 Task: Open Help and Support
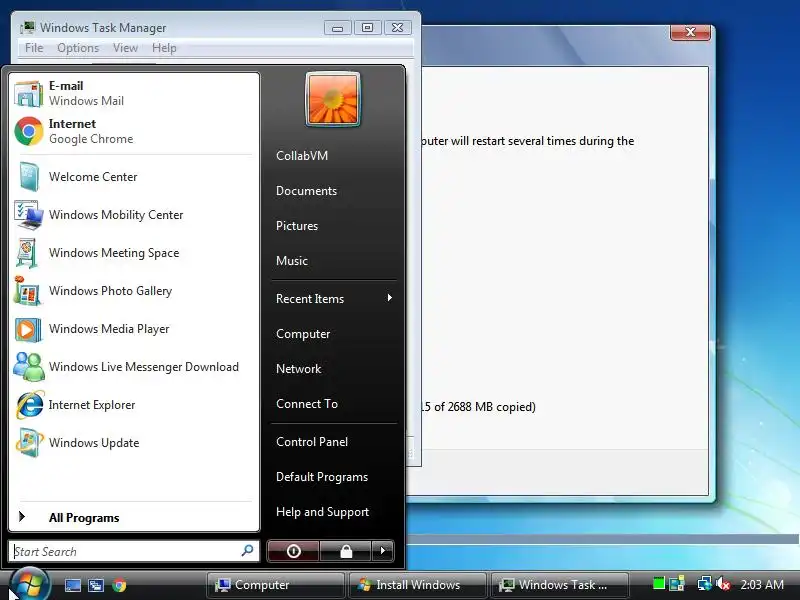[x=322, y=512]
